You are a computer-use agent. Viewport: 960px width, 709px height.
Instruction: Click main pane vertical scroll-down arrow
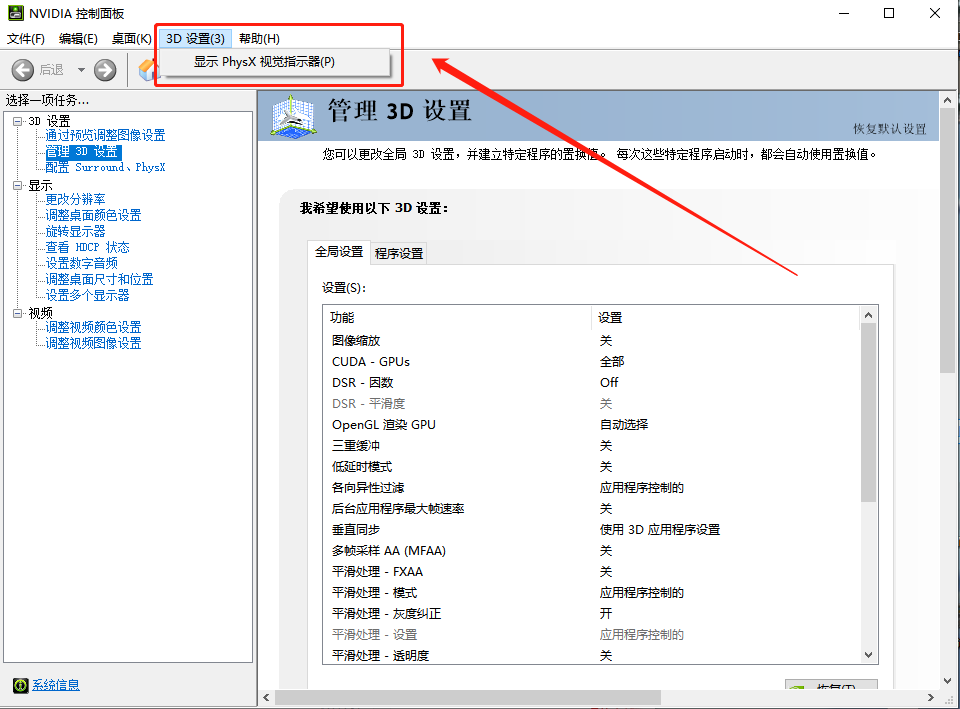pos(947,680)
